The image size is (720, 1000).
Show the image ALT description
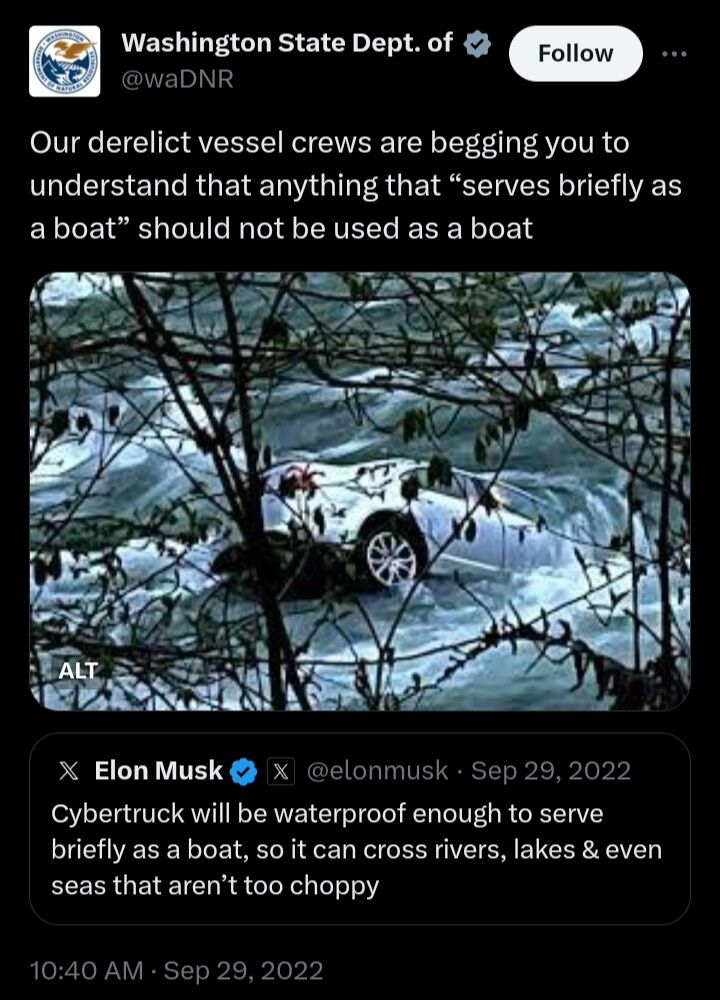(x=78, y=670)
